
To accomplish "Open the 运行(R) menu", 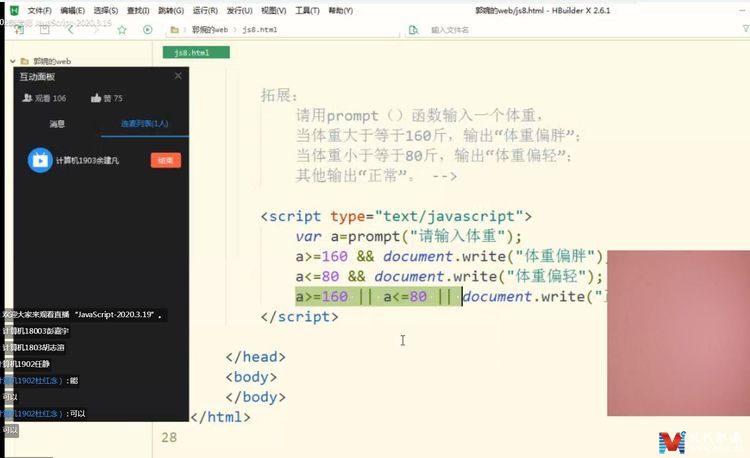I will (x=205, y=11).
